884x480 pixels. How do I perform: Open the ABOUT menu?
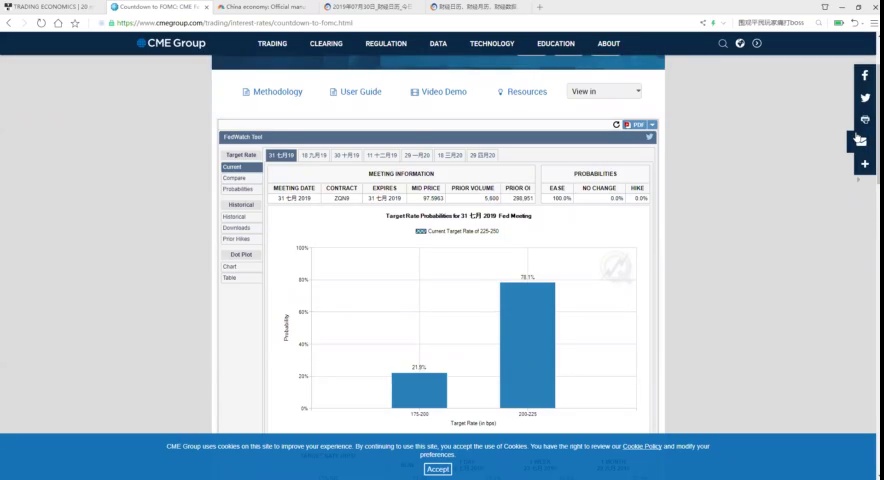[608, 43]
